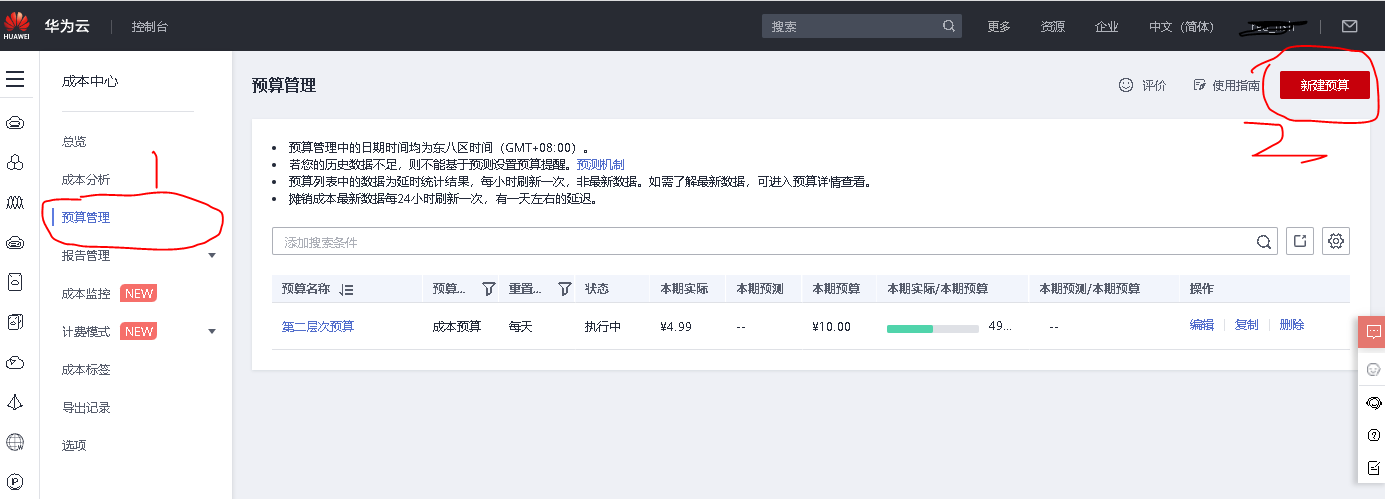Click 编辑 for 第二层次预算
Viewport: 1385px width, 499px height.
1202,325
